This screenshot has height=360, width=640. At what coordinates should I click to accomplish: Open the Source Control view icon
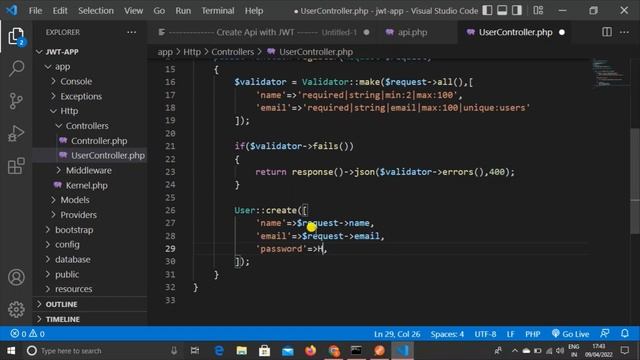click(x=16, y=101)
